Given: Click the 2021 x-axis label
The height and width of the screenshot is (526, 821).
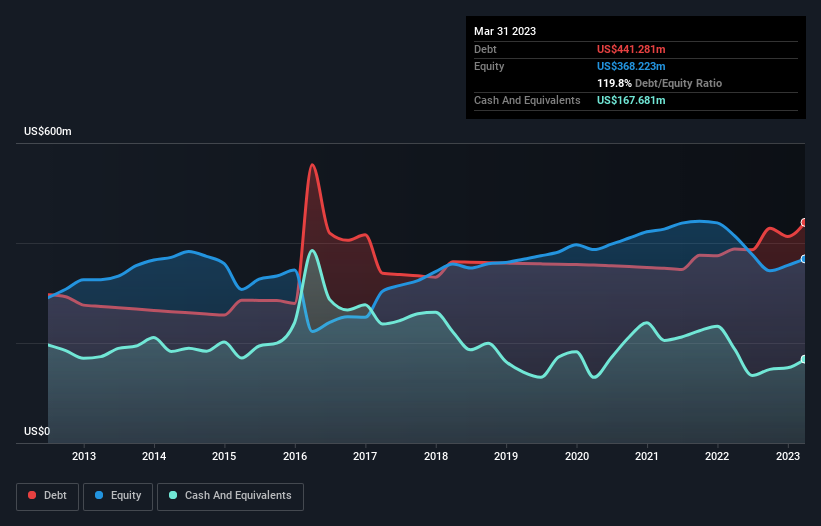Looking at the screenshot, I should 647,456.
